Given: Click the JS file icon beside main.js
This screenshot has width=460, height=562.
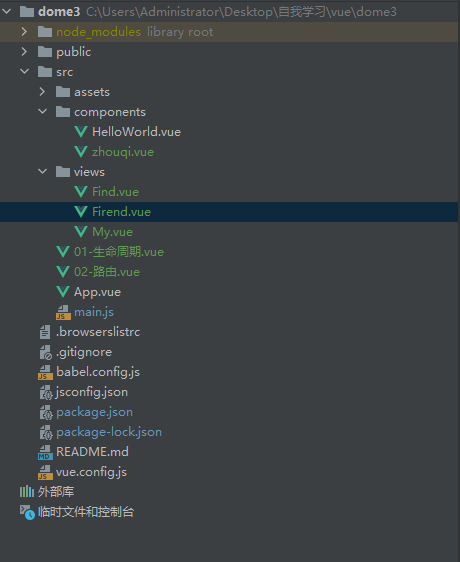Looking at the screenshot, I should [63, 312].
